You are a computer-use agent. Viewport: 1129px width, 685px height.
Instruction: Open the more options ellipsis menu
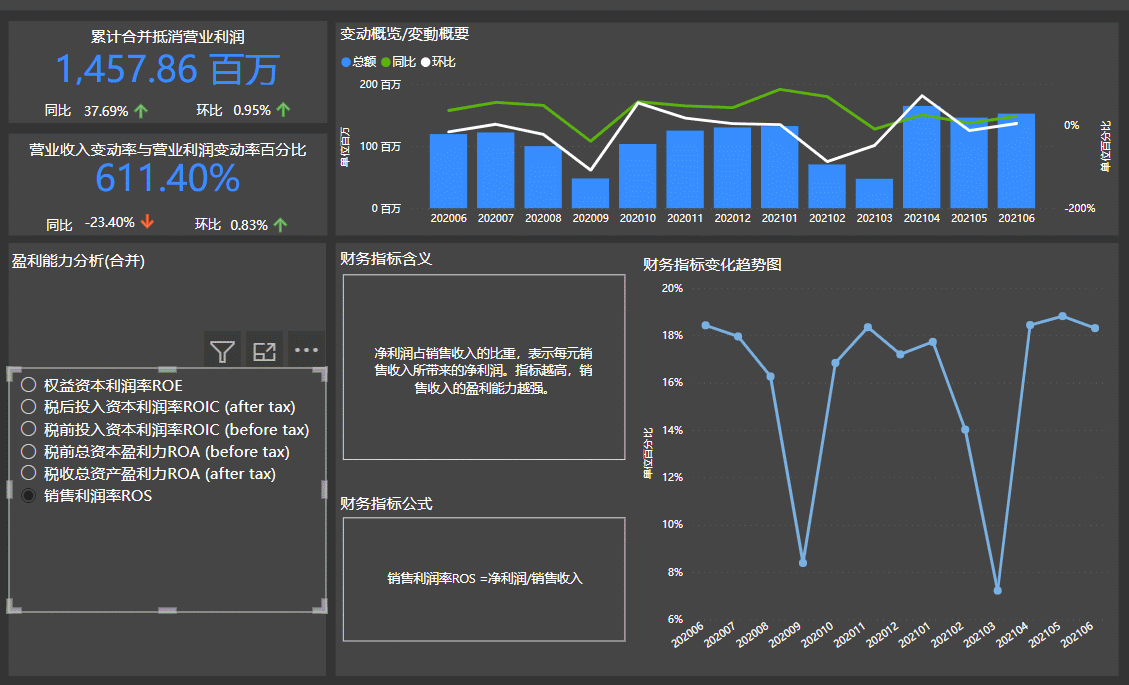point(306,350)
